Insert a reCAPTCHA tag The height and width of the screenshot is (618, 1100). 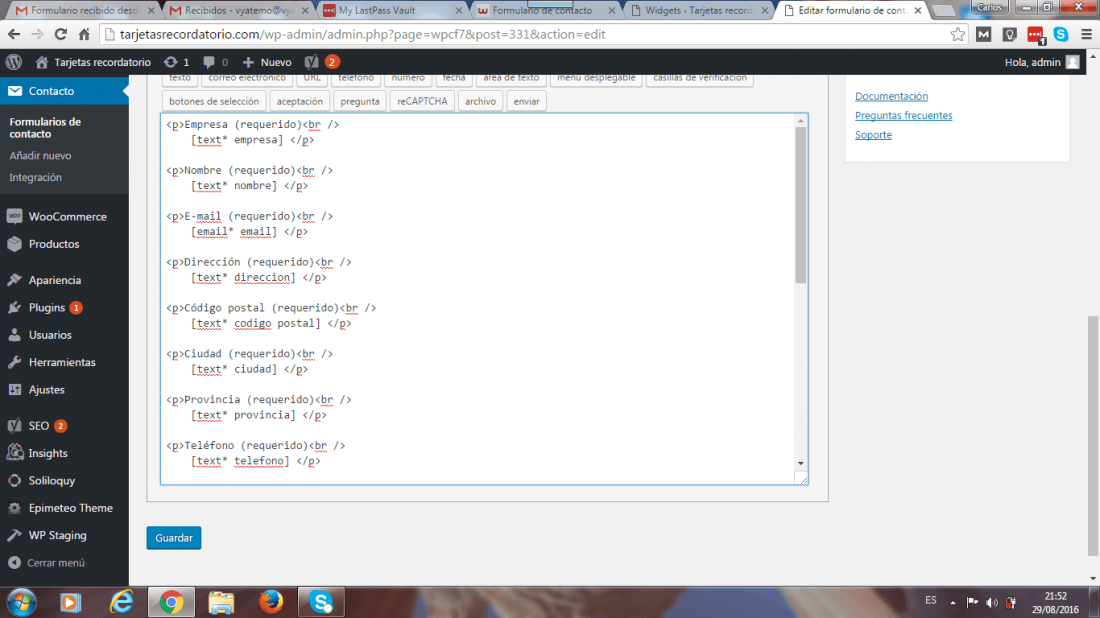tap(422, 101)
